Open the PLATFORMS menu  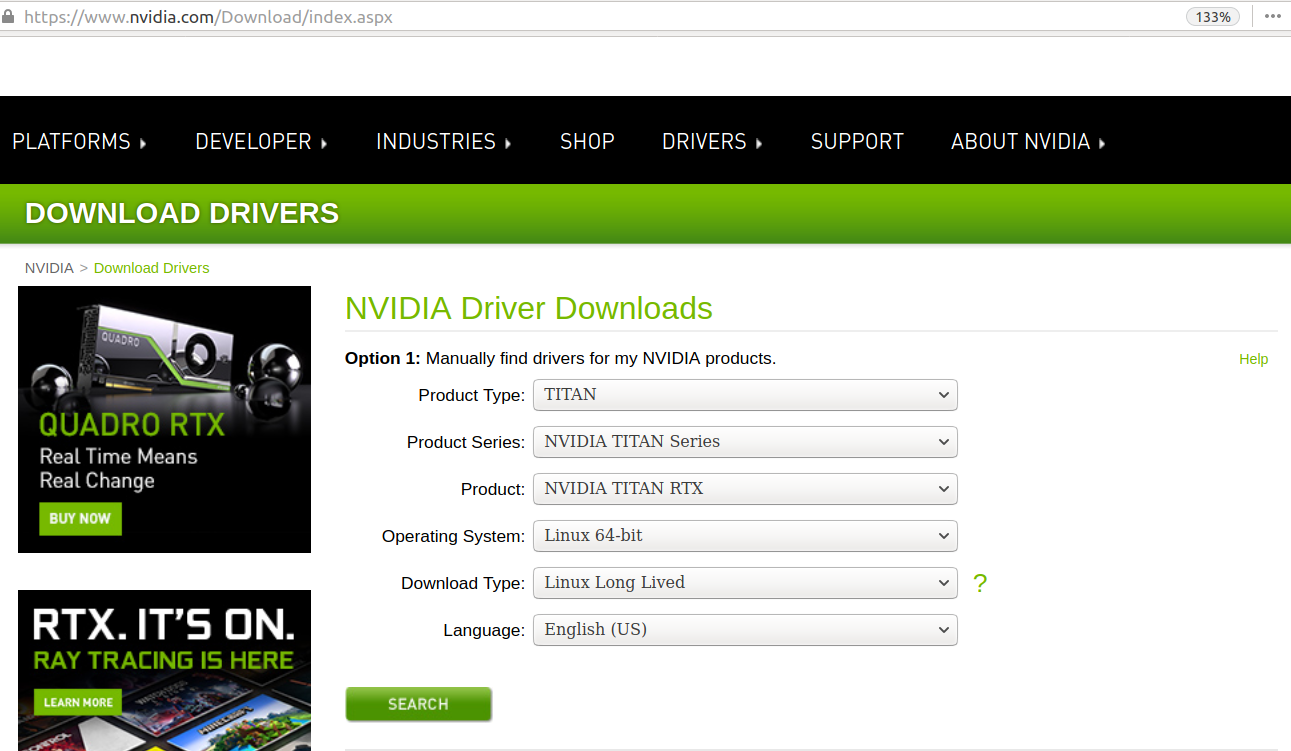tap(80, 142)
